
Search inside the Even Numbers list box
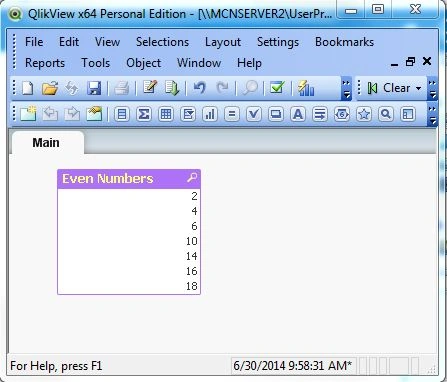click(x=192, y=178)
